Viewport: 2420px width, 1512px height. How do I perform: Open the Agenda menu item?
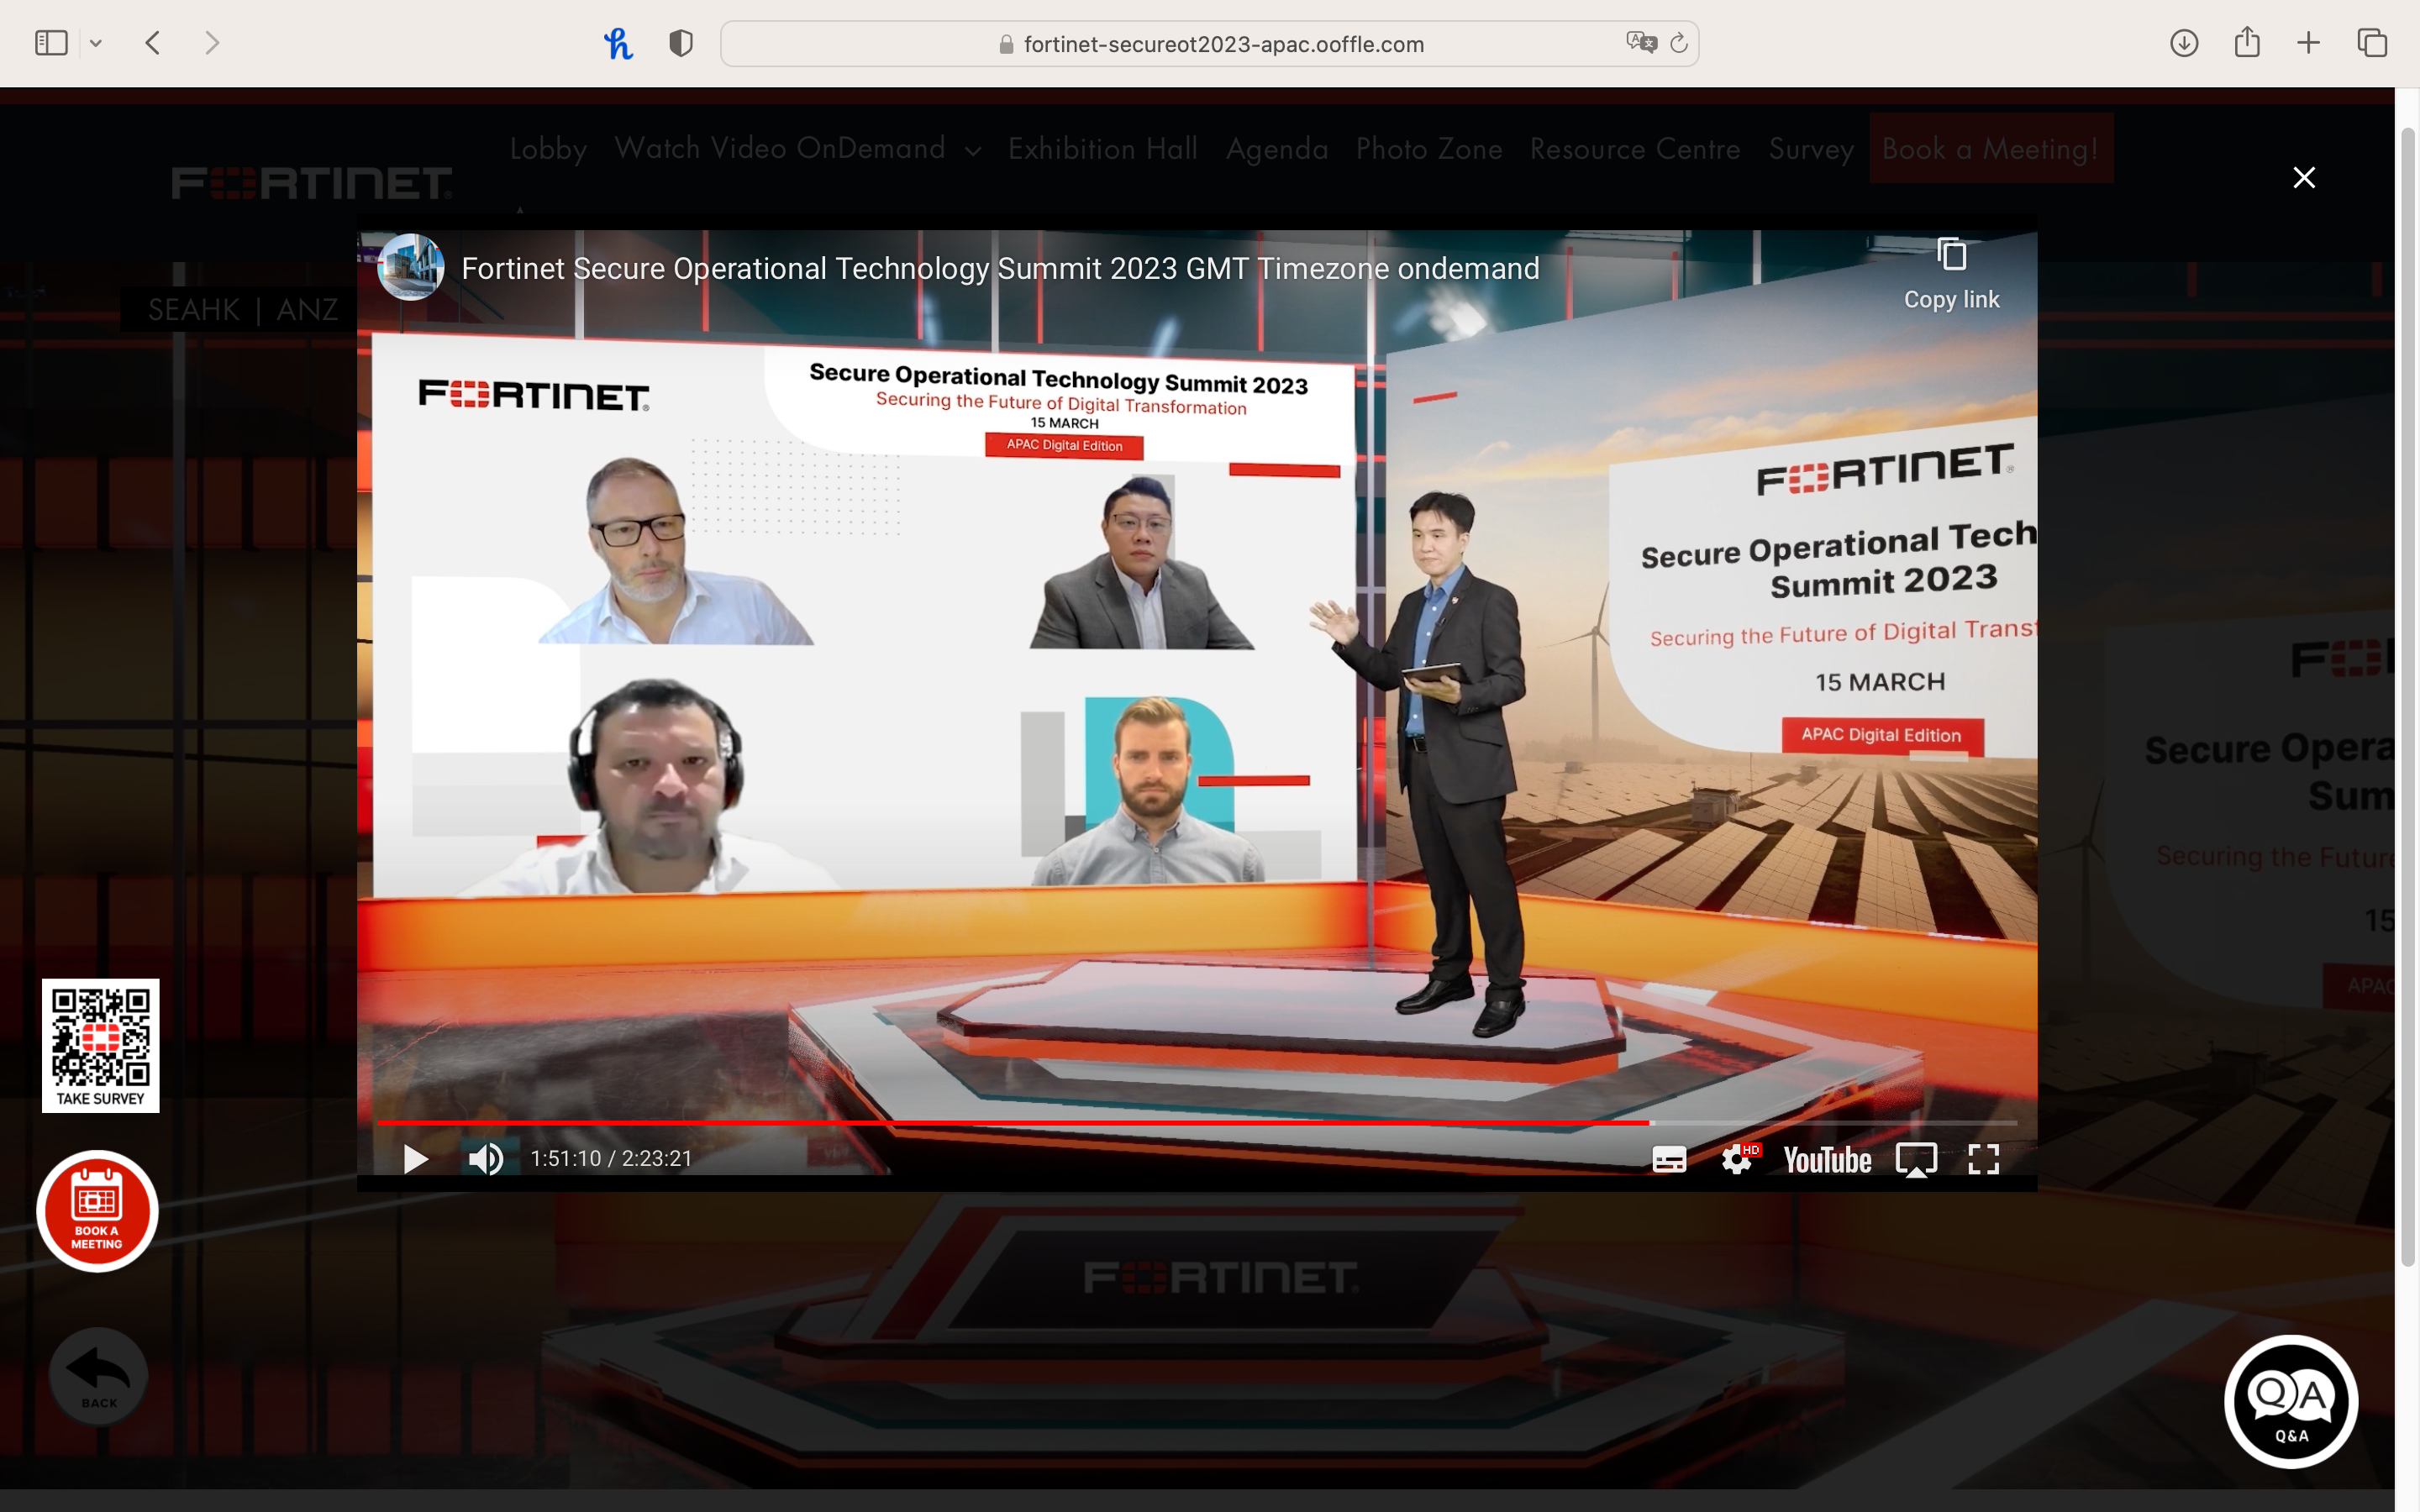(1277, 149)
